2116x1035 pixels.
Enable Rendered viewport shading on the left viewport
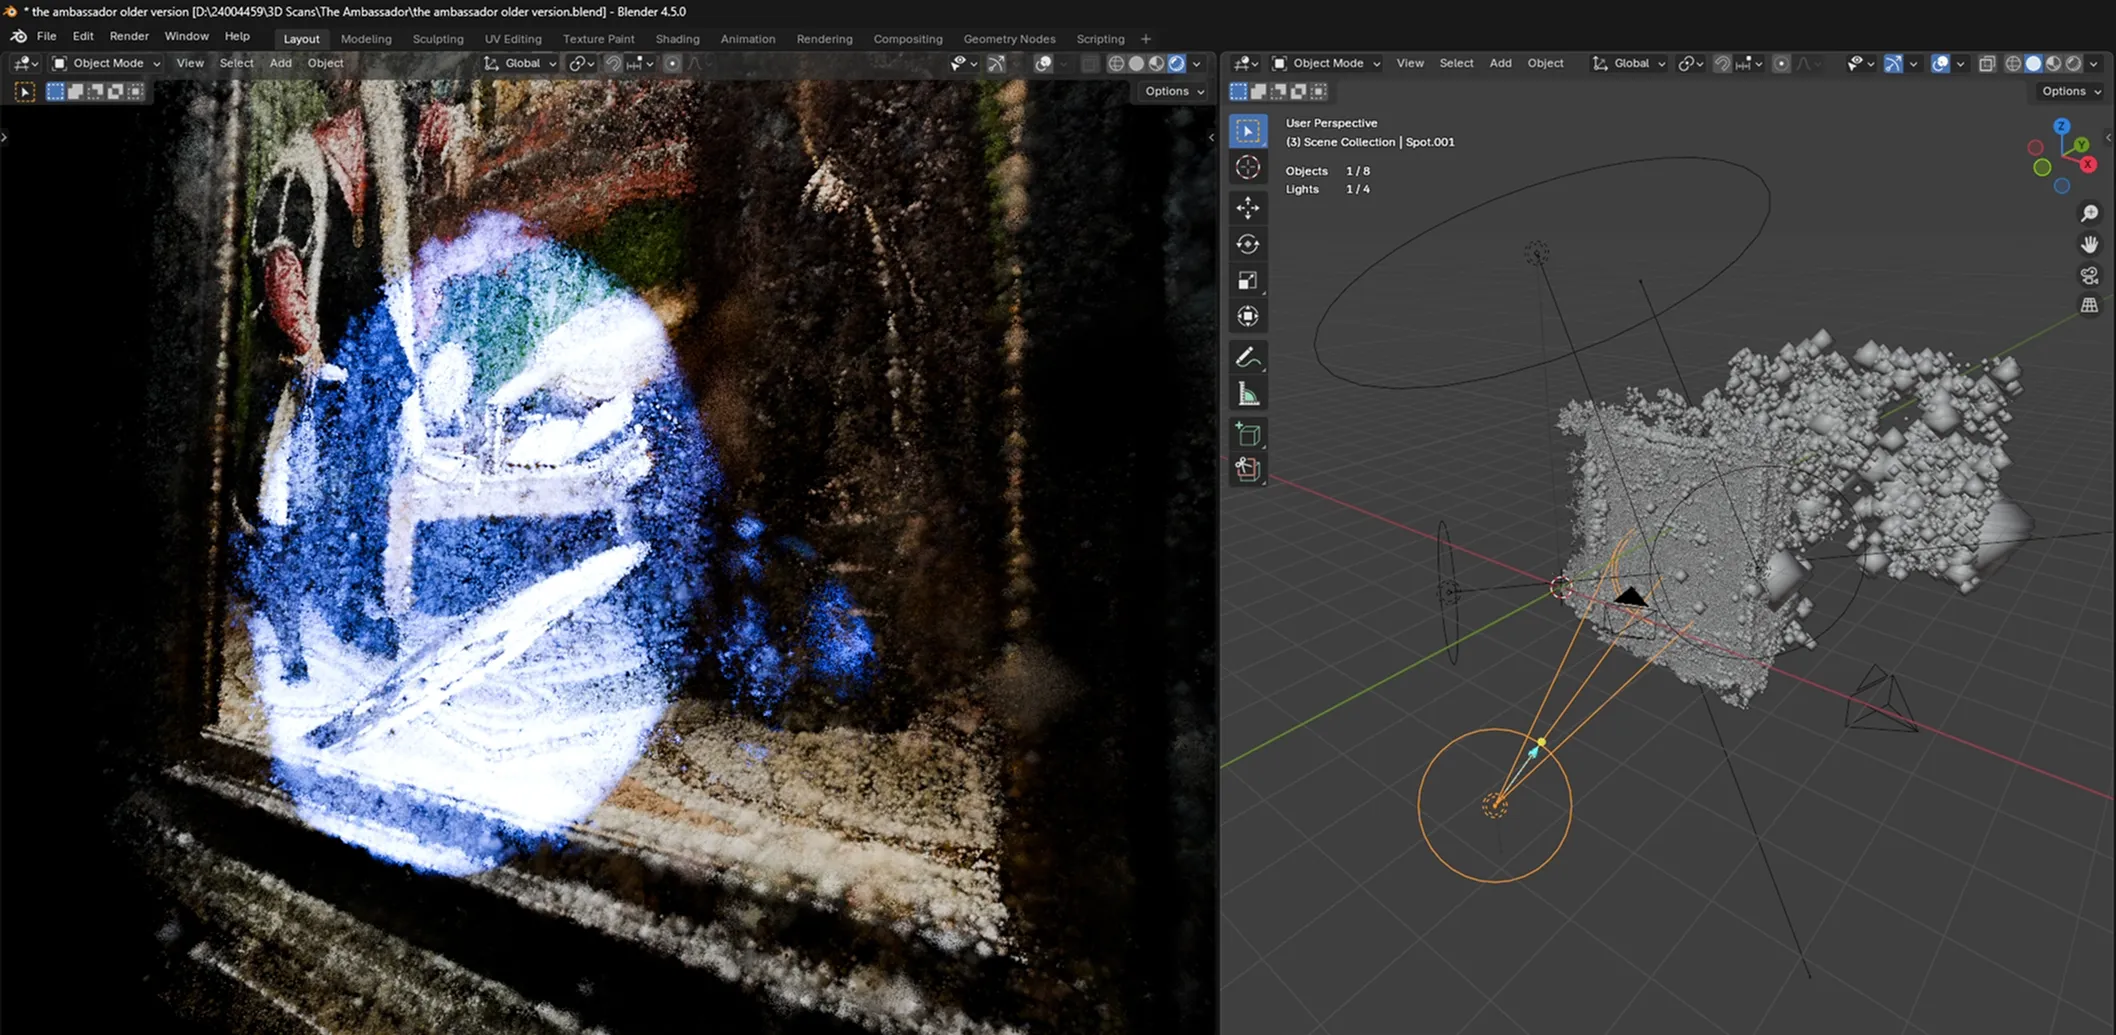point(1178,63)
